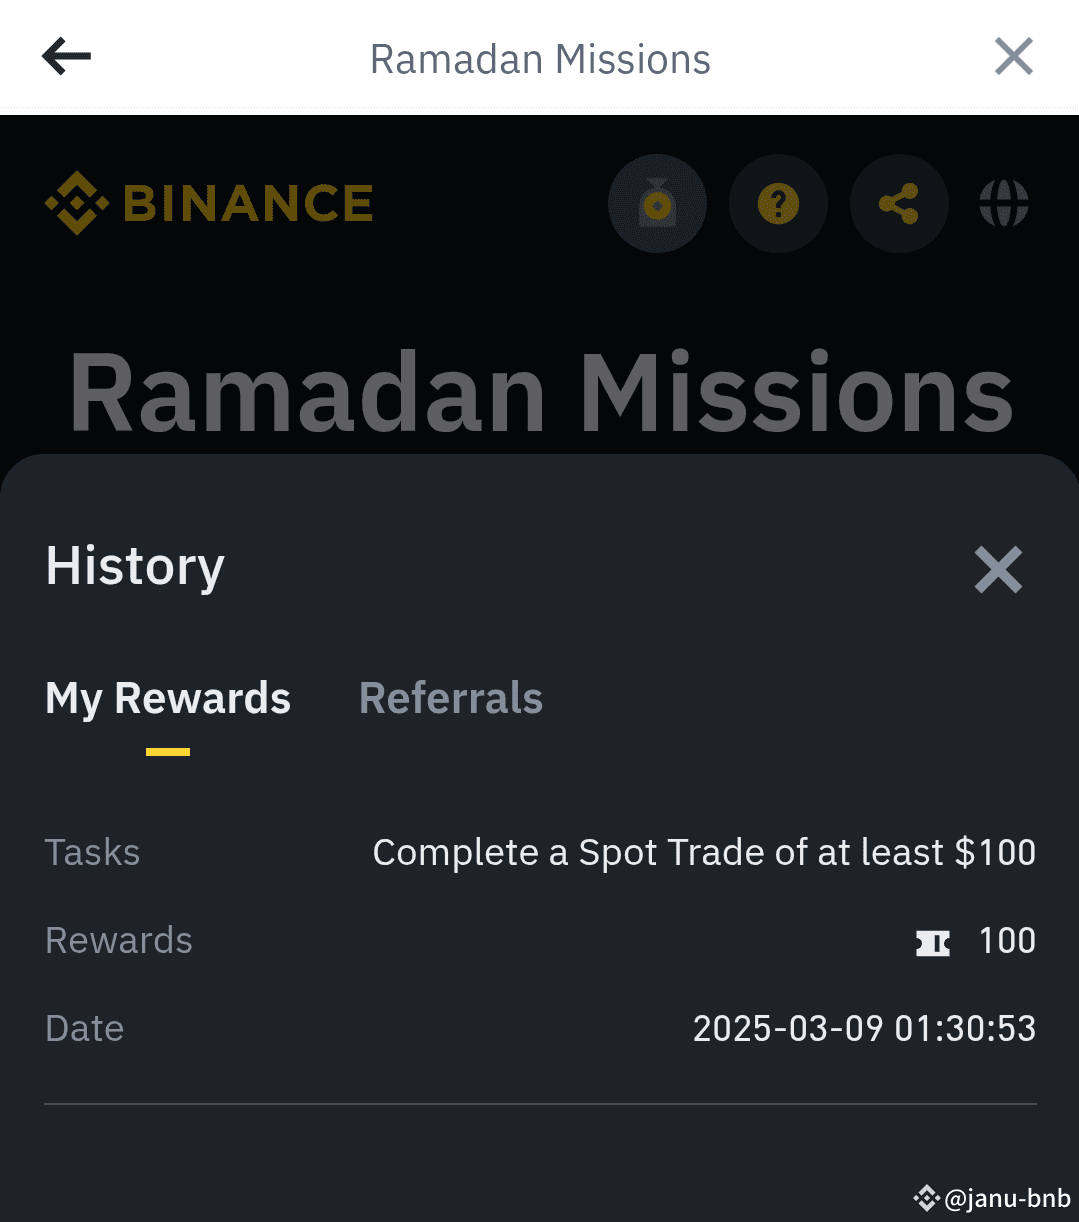Screen dimensions: 1079x1222
Task: Open the Binance logo home link
Action: [209, 203]
